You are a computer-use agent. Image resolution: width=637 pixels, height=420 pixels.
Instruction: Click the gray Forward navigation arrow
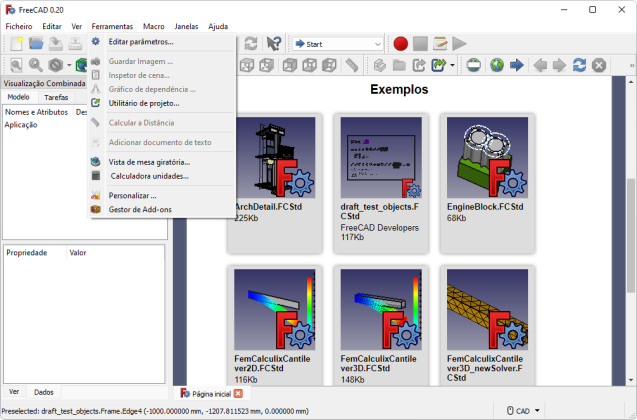pyautogui.click(x=559, y=65)
